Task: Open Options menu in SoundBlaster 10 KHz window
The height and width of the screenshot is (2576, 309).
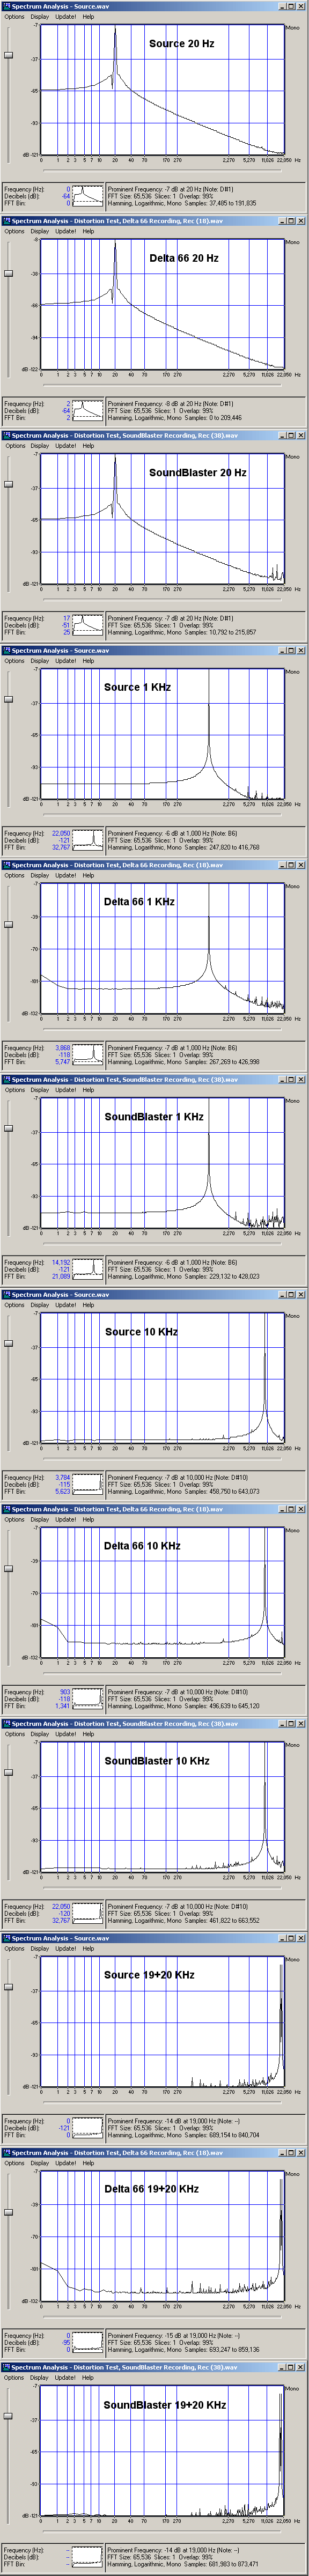Action: point(14,1734)
